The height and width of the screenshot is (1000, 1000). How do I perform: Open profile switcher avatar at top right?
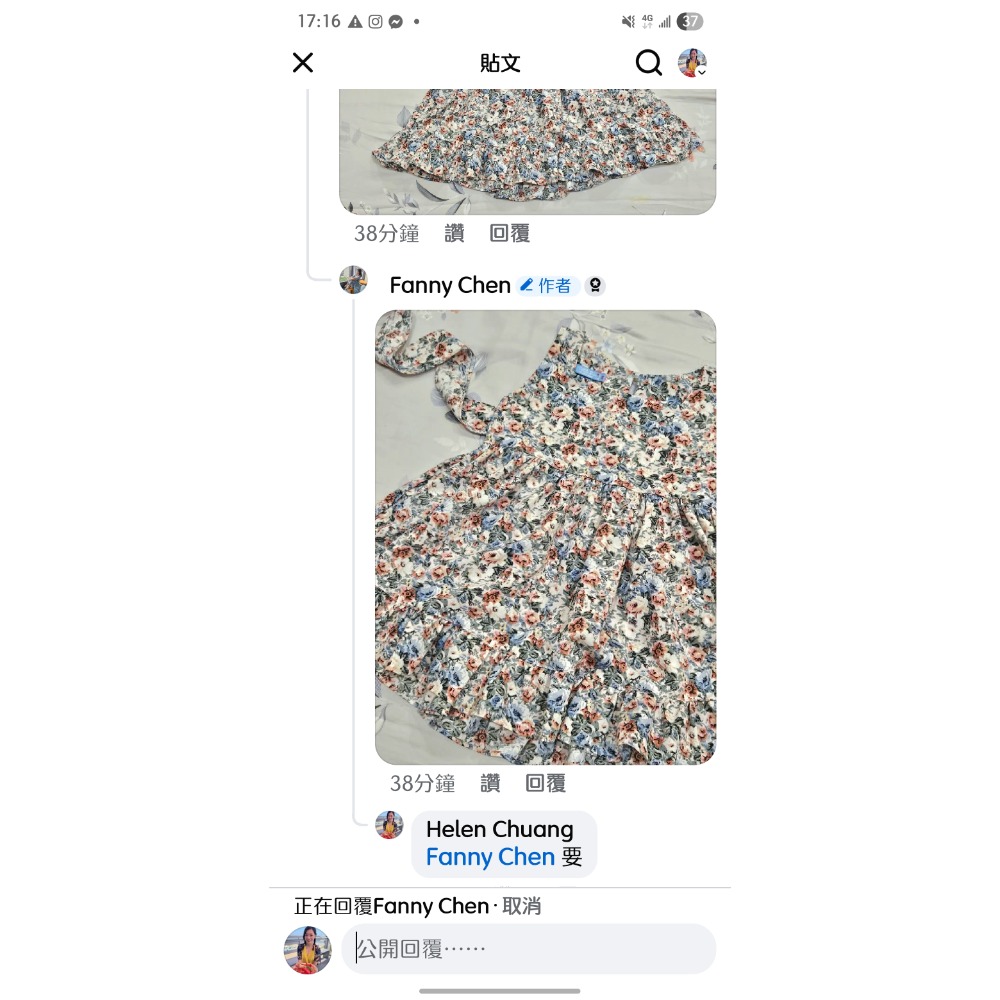[x=692, y=62]
